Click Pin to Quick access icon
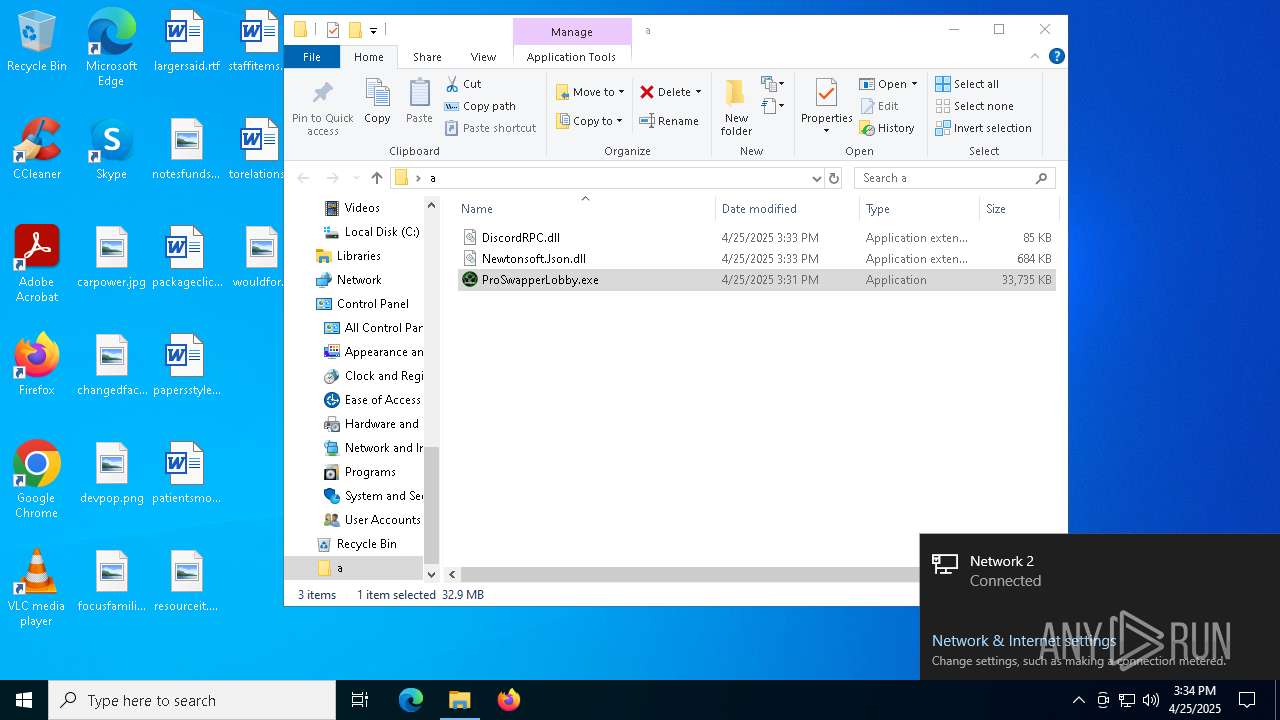The height and width of the screenshot is (720, 1280). [322, 107]
